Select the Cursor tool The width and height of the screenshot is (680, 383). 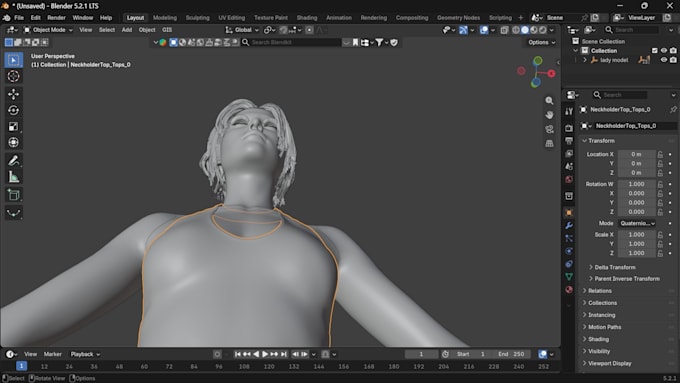13,76
